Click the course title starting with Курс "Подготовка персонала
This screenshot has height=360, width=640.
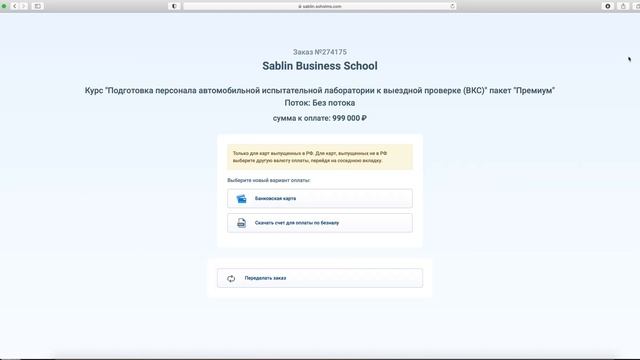tap(320, 90)
